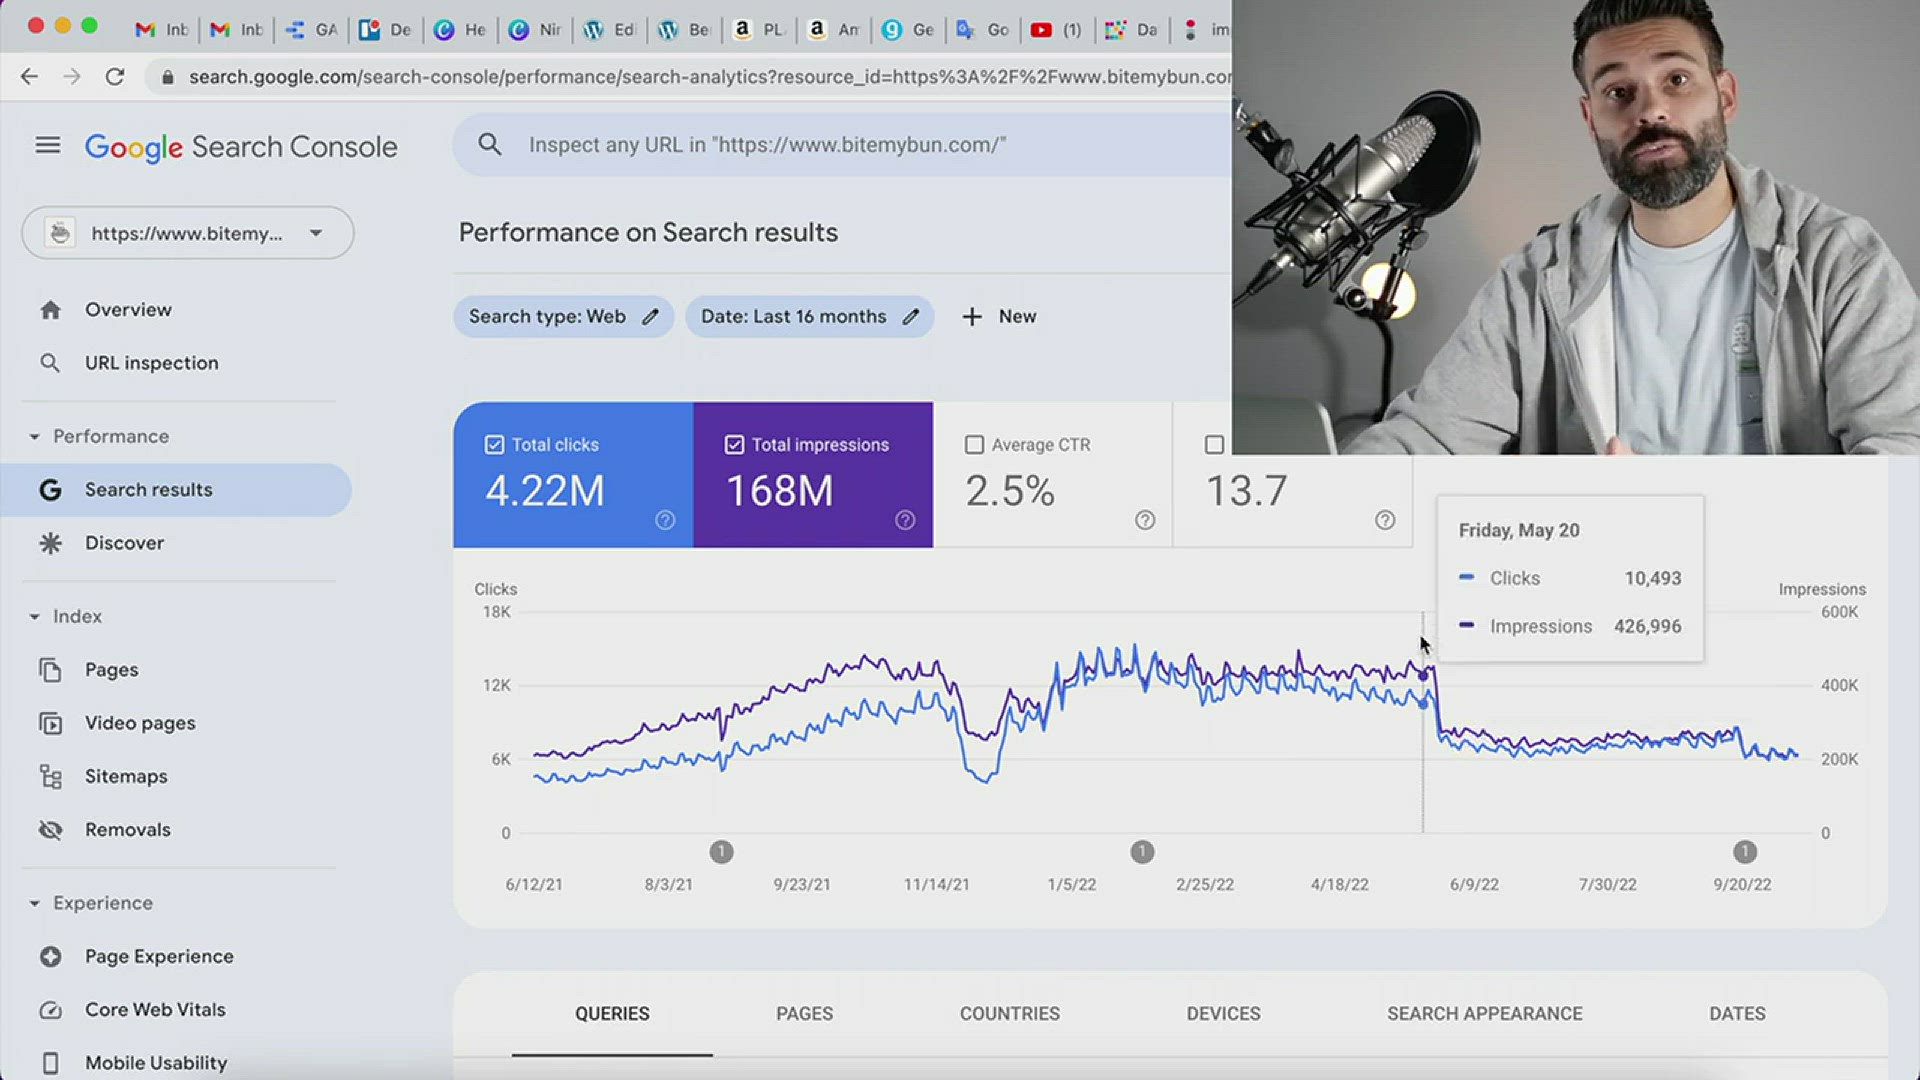This screenshot has height=1080, width=1920.
Task: Click the Inspect any URL search field
Action: (x=842, y=145)
